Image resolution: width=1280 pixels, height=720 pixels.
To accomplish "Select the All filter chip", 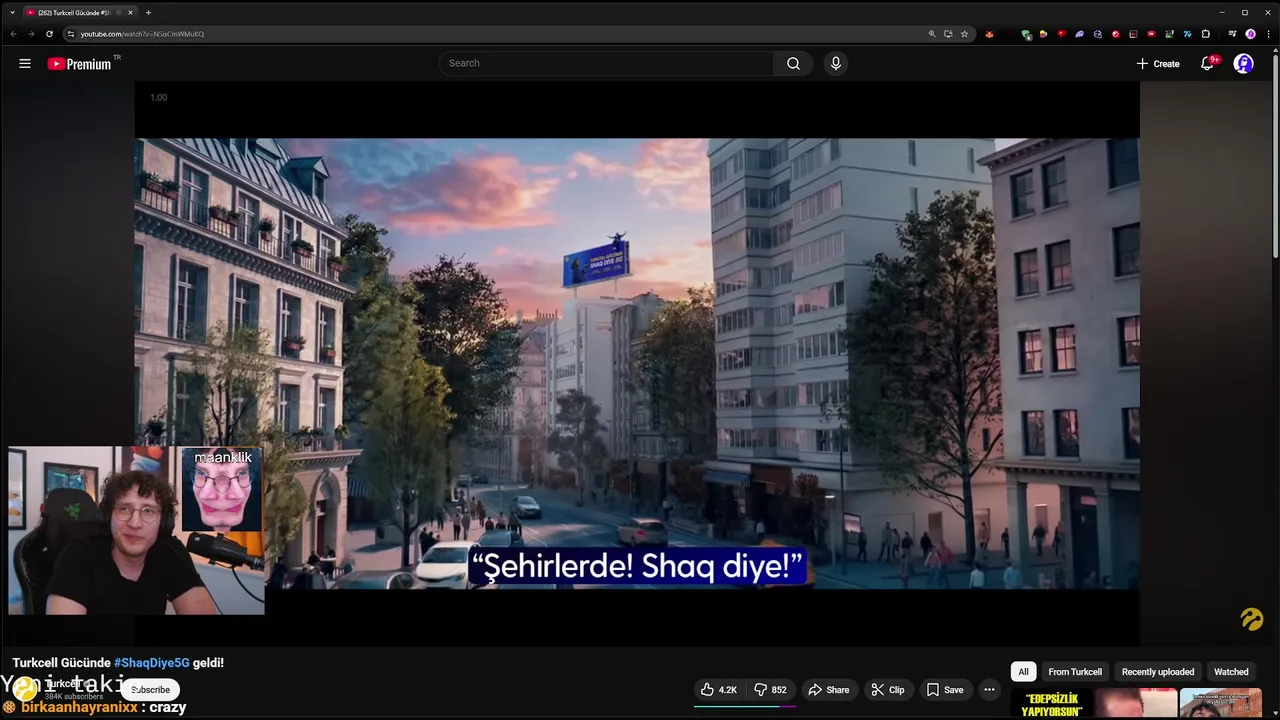I will (1023, 672).
